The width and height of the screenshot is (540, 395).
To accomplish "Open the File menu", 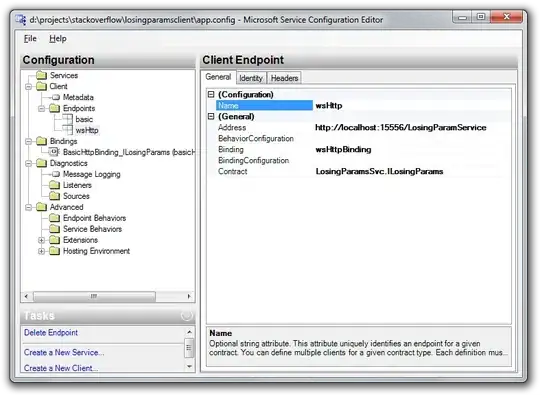I will [x=30, y=39].
